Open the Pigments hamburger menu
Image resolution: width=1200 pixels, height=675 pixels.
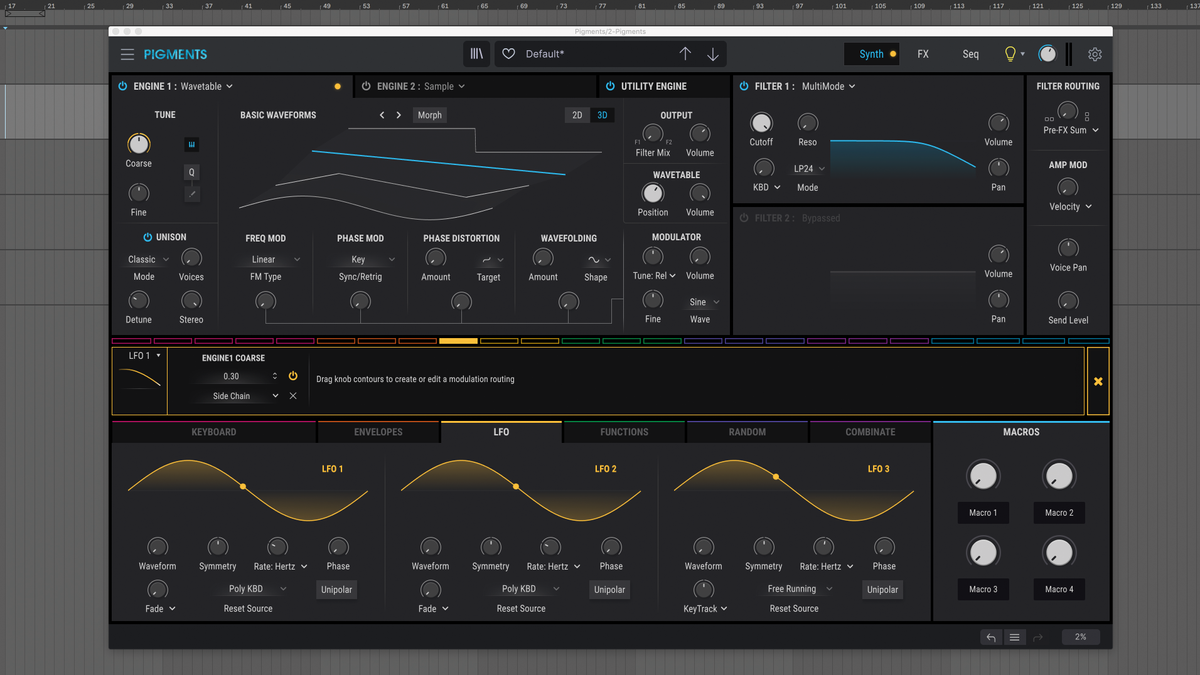coord(128,53)
